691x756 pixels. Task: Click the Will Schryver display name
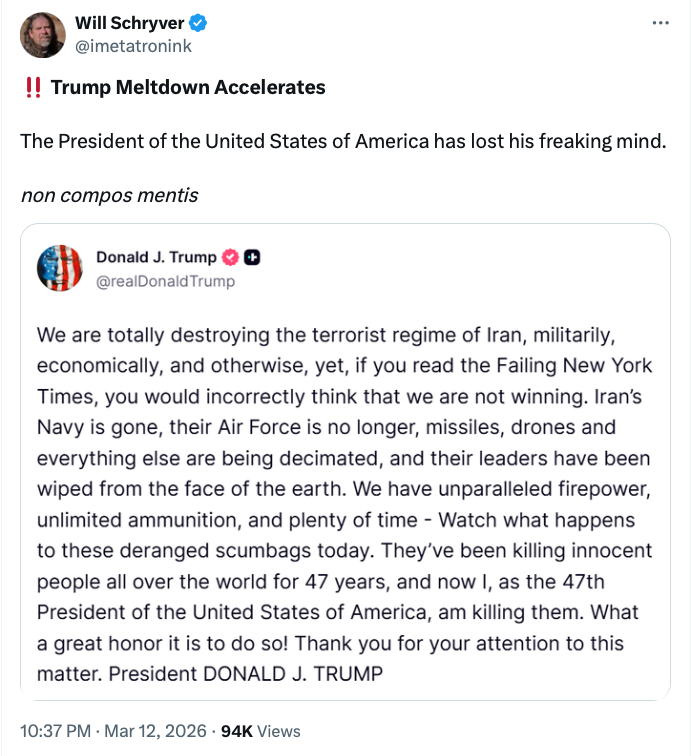[x=129, y=23]
